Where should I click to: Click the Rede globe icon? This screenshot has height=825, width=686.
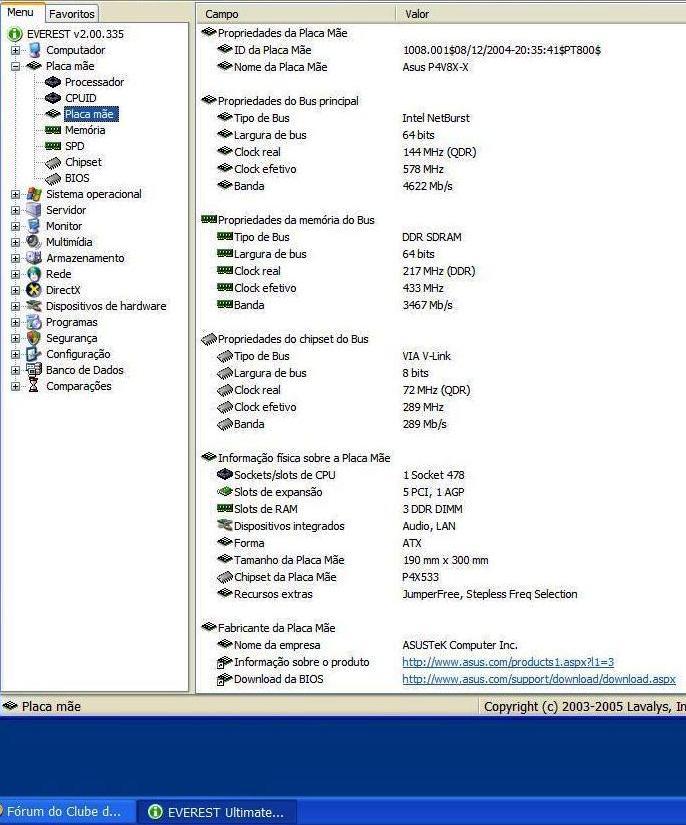coord(34,274)
